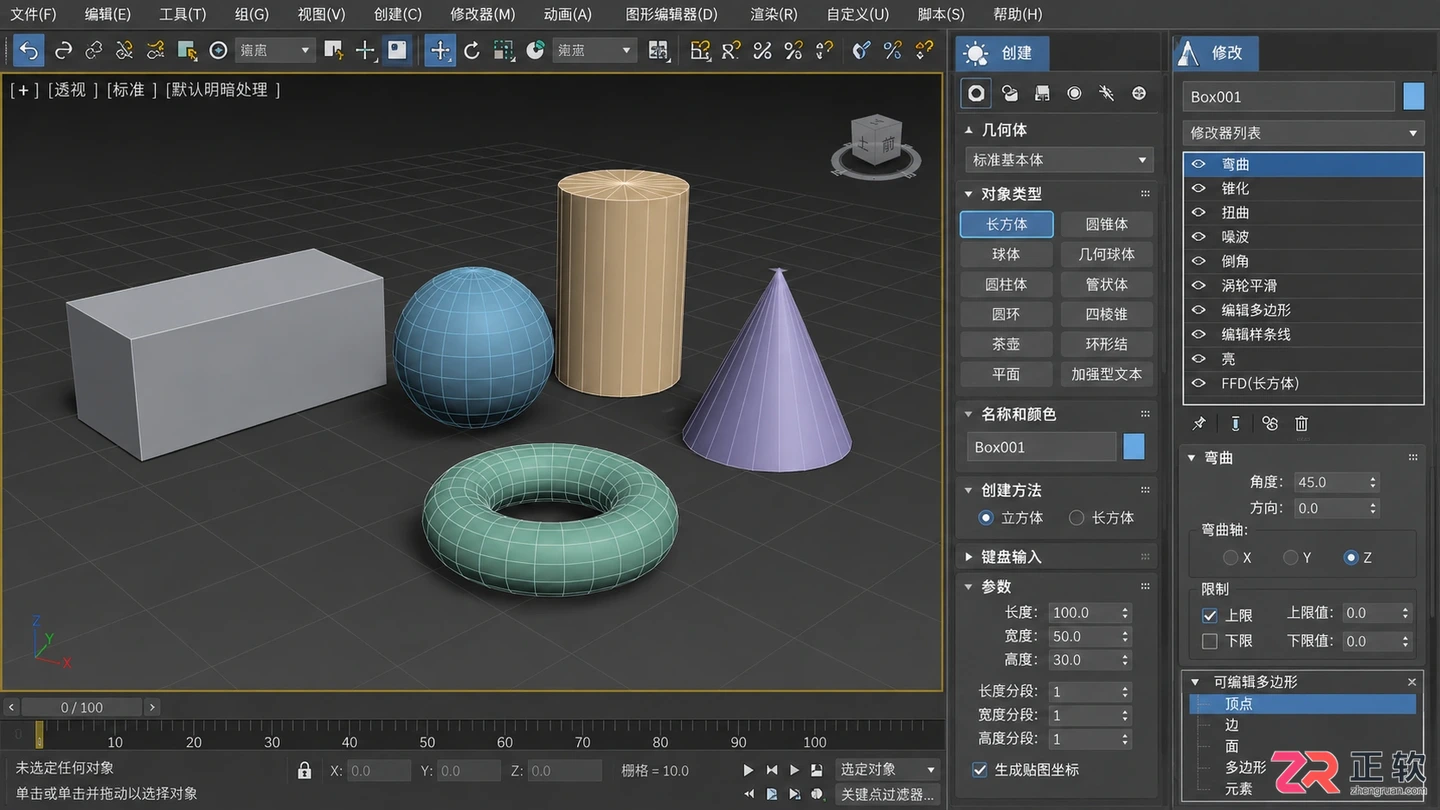Screen dimensions: 1440x810
Task: Open the Space Warps category icon
Action: (x=1138, y=93)
